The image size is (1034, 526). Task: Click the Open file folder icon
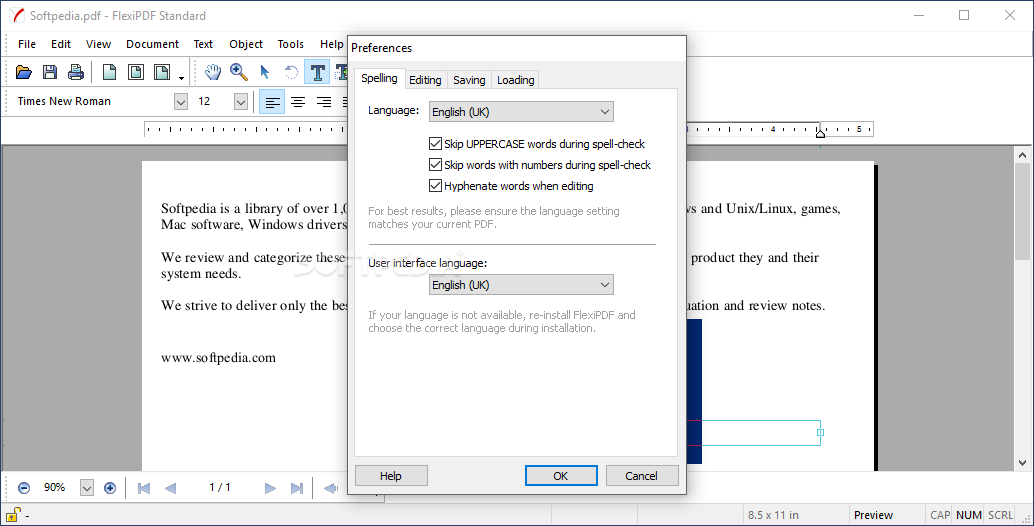[24, 72]
